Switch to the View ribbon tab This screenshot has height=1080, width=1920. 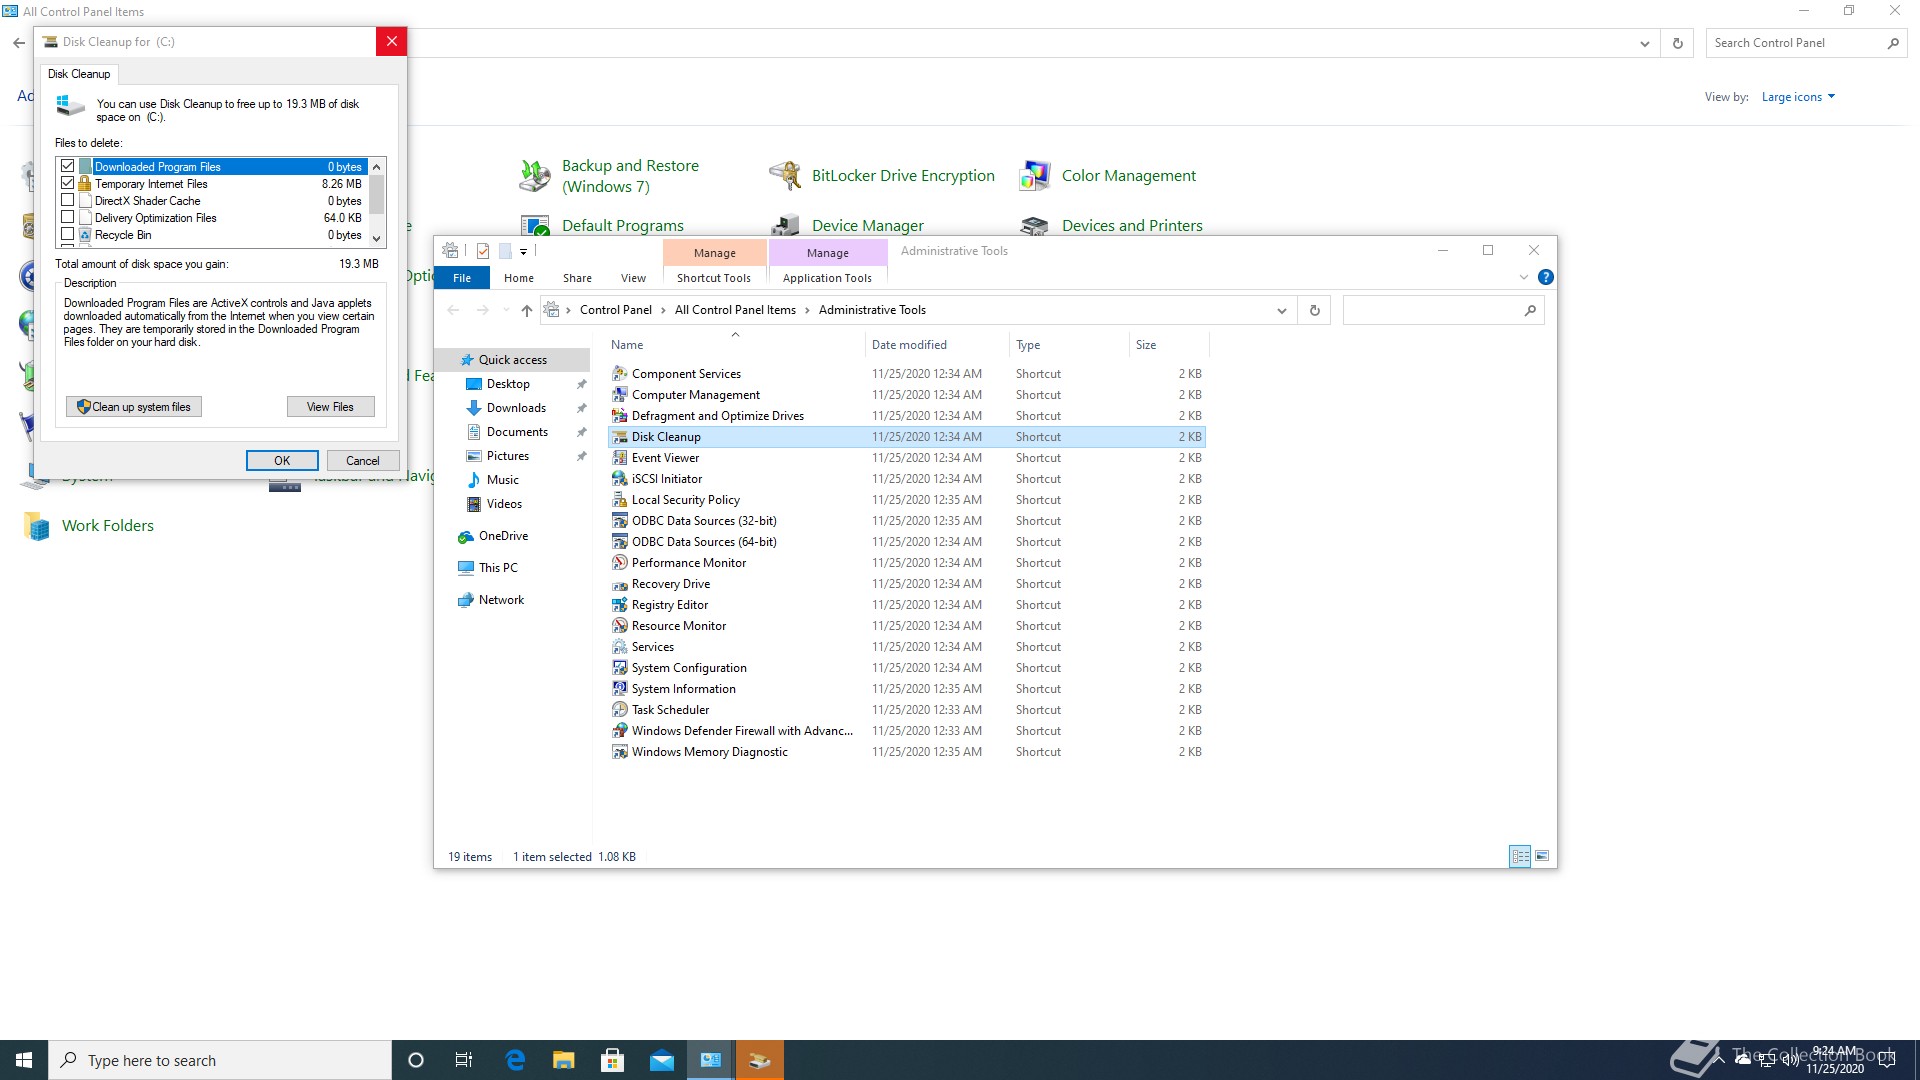(x=633, y=278)
